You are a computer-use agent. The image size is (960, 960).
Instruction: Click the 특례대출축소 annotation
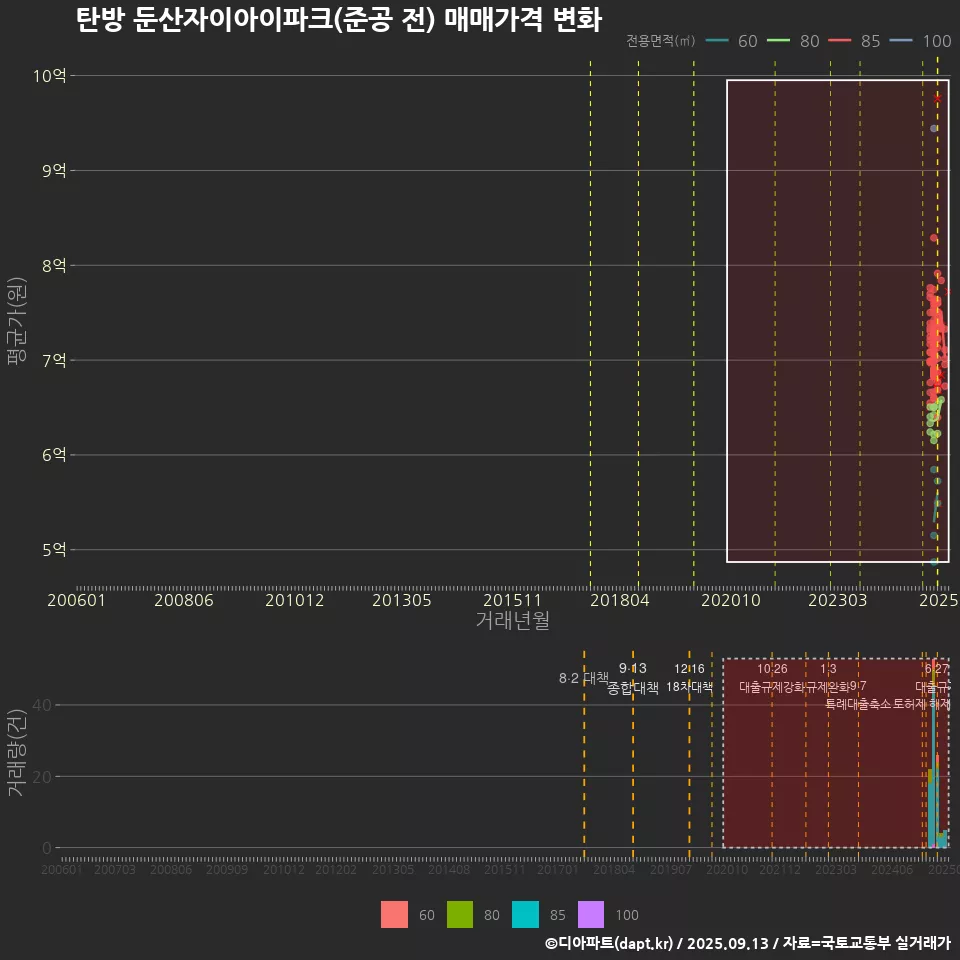pyautogui.click(x=858, y=704)
